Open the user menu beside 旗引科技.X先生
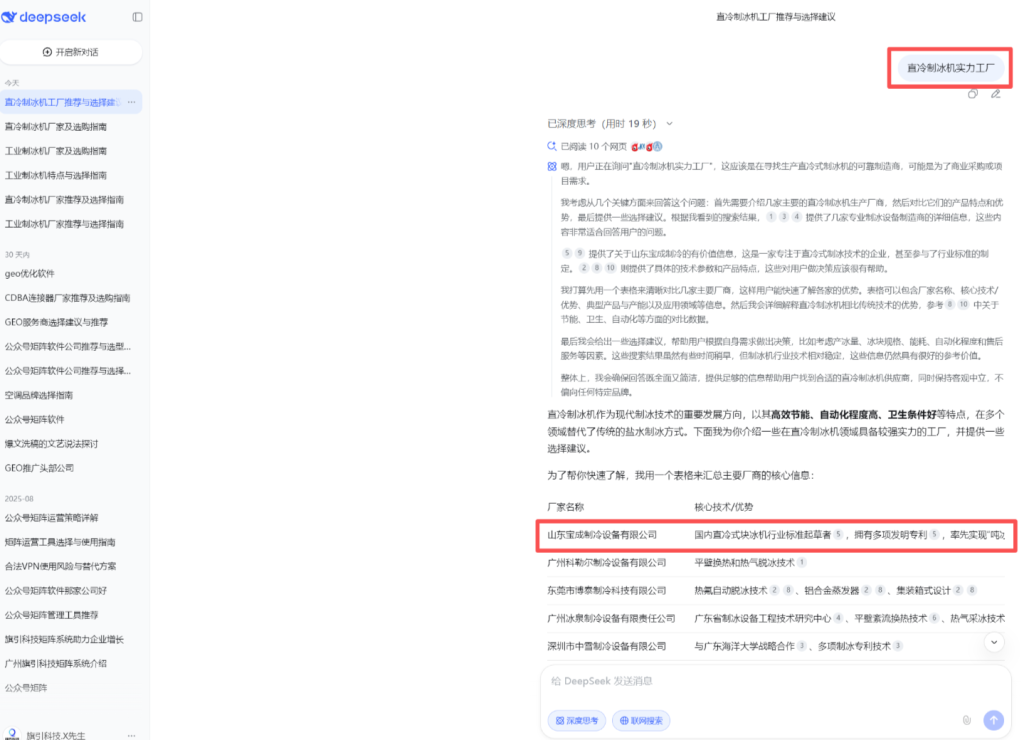1024x740 pixels. click(x=131, y=735)
